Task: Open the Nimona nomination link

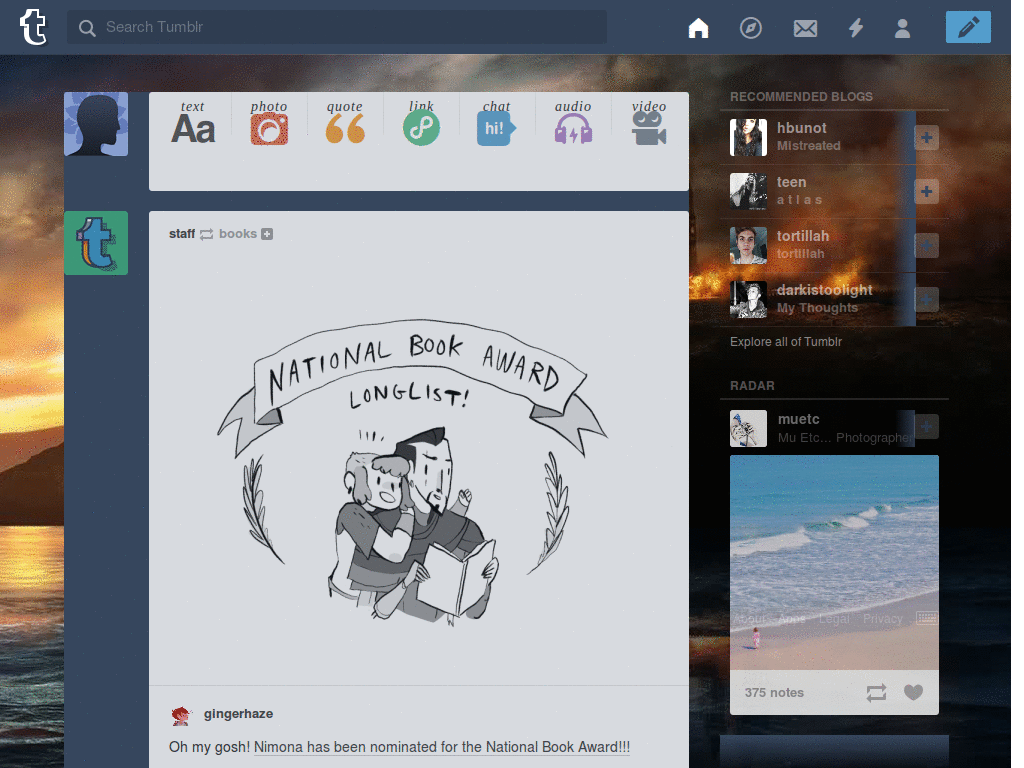Action: [x=442, y=747]
